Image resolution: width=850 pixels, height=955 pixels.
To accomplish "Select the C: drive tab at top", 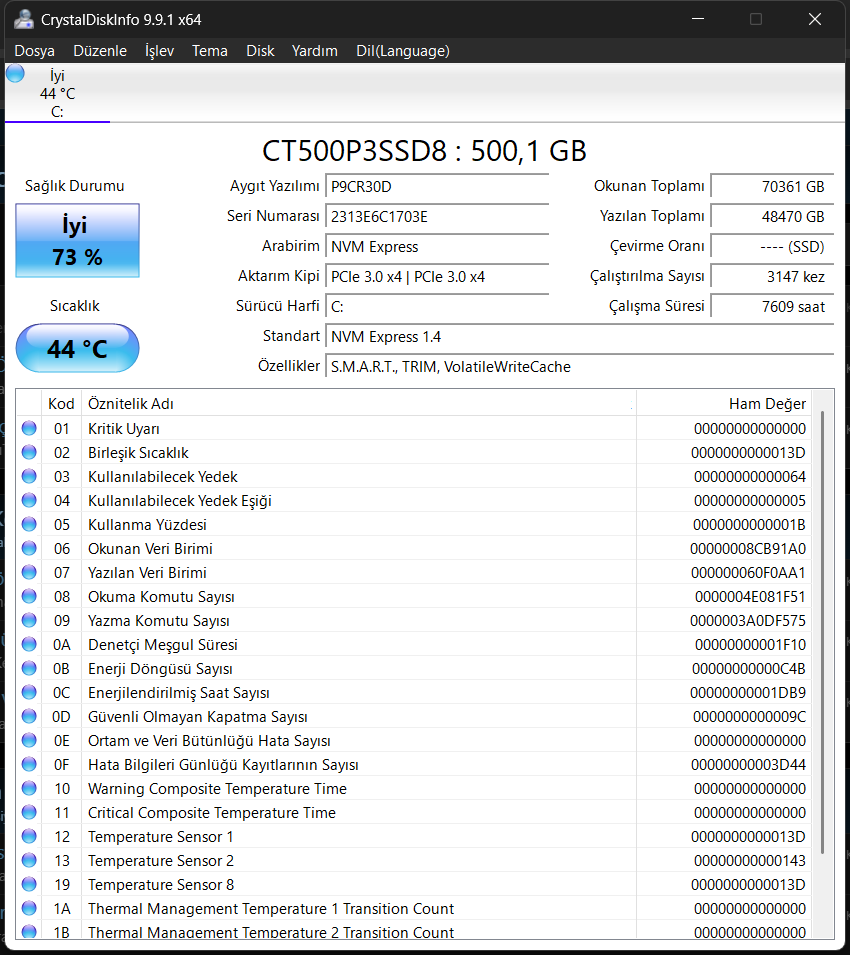I will tap(57, 93).
